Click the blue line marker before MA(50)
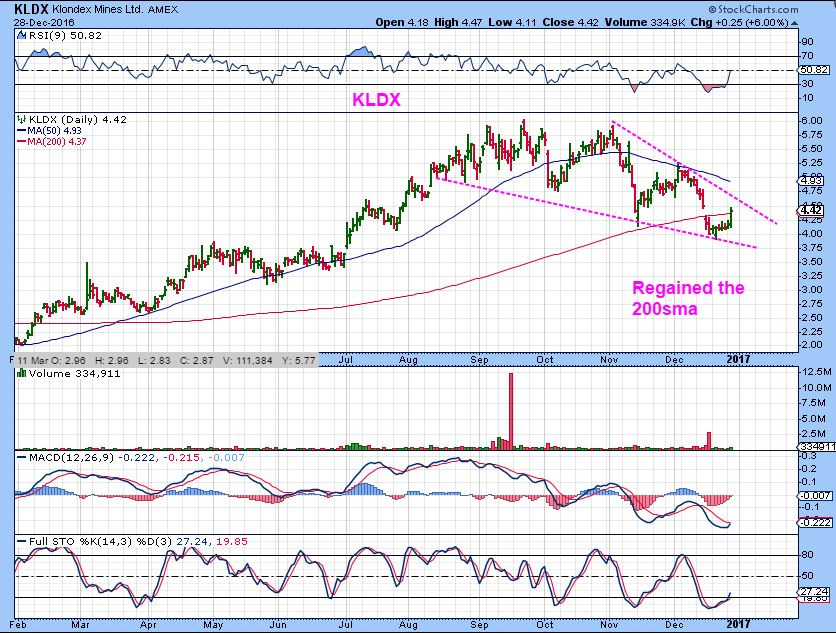Screen dimensions: 836x634 (22, 131)
